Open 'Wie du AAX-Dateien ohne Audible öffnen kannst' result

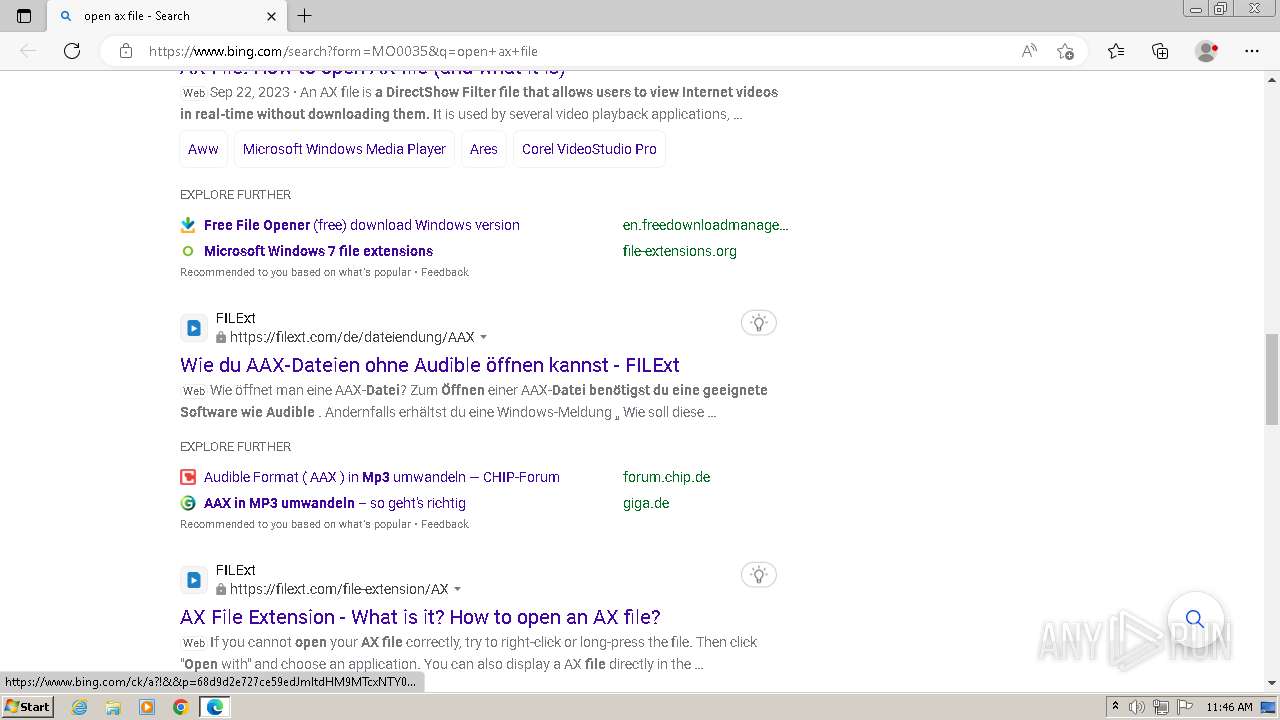(430, 365)
